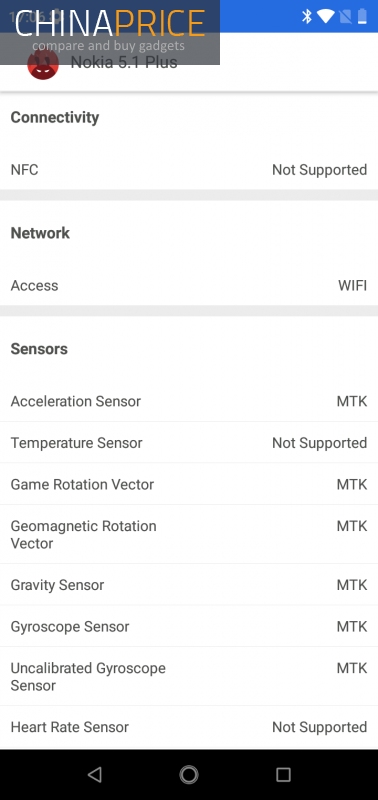Tap the no-SIM status icon
The width and height of the screenshot is (378, 800).
click(x=345, y=16)
